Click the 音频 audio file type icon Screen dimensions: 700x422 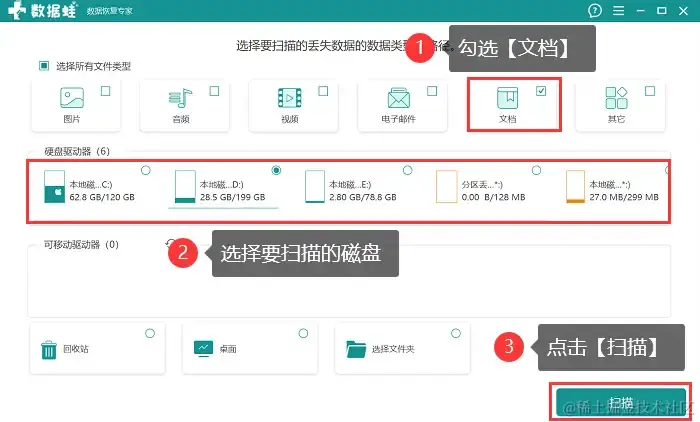click(180, 98)
